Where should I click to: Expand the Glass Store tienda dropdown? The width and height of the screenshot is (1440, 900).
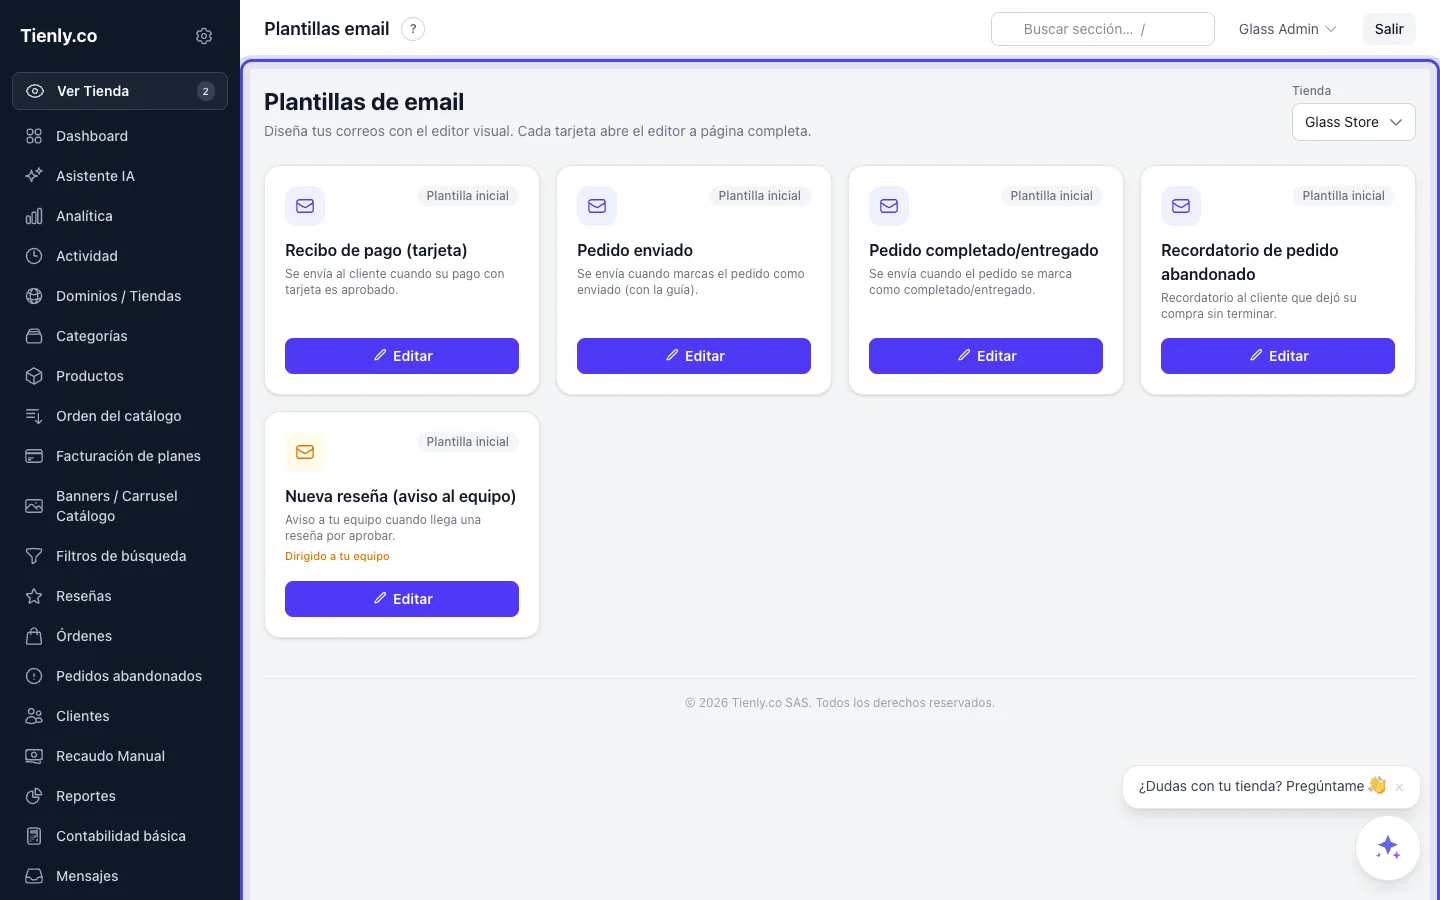tap(1353, 122)
